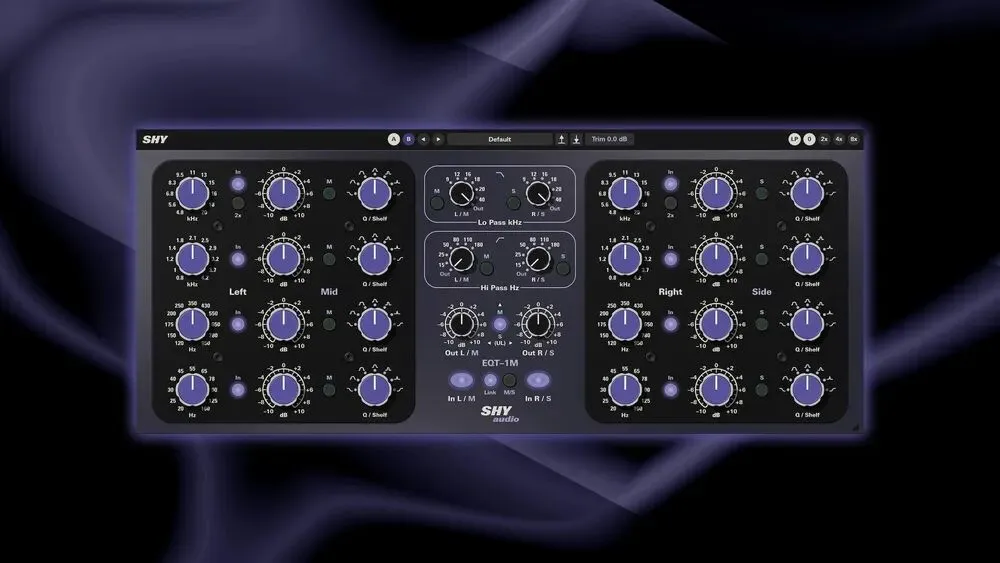This screenshot has height=563, width=1000.
Task: Click Right second band dB gain knob
Action: tap(716, 259)
